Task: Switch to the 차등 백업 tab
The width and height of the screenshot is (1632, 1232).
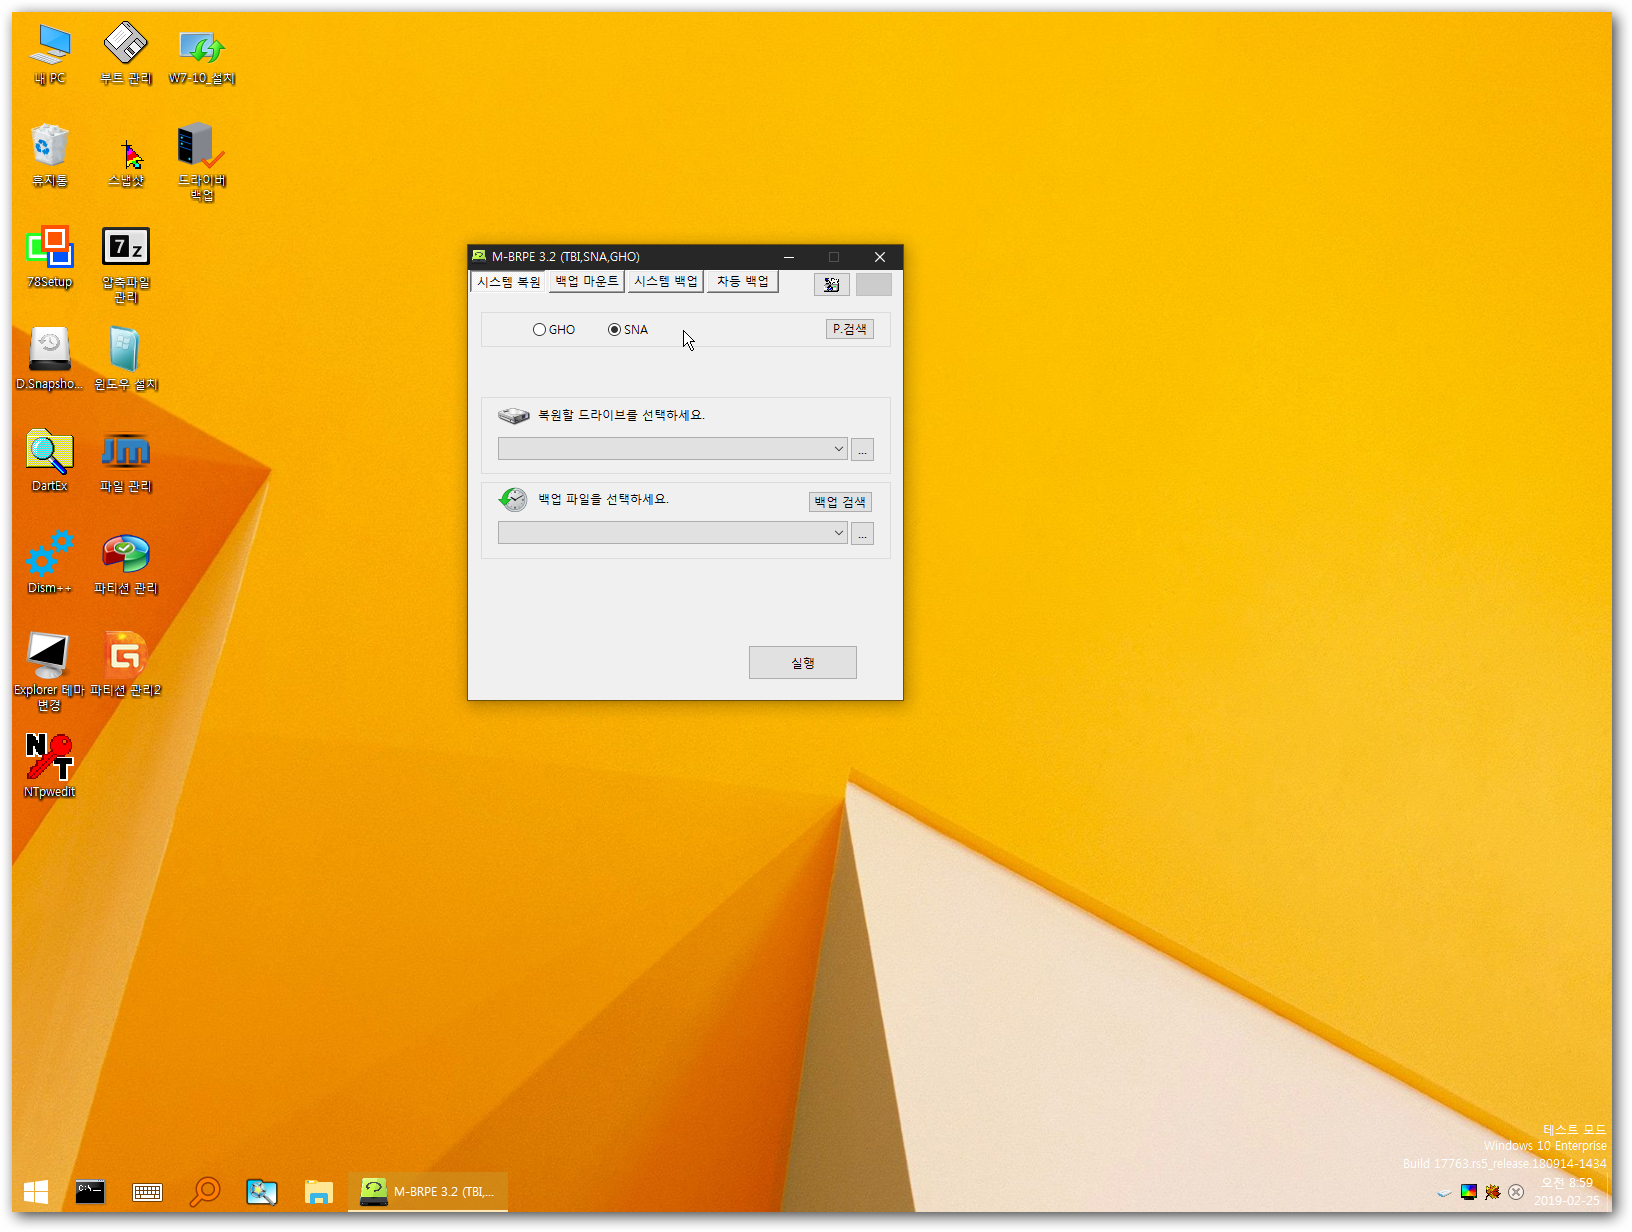Action: 743,282
